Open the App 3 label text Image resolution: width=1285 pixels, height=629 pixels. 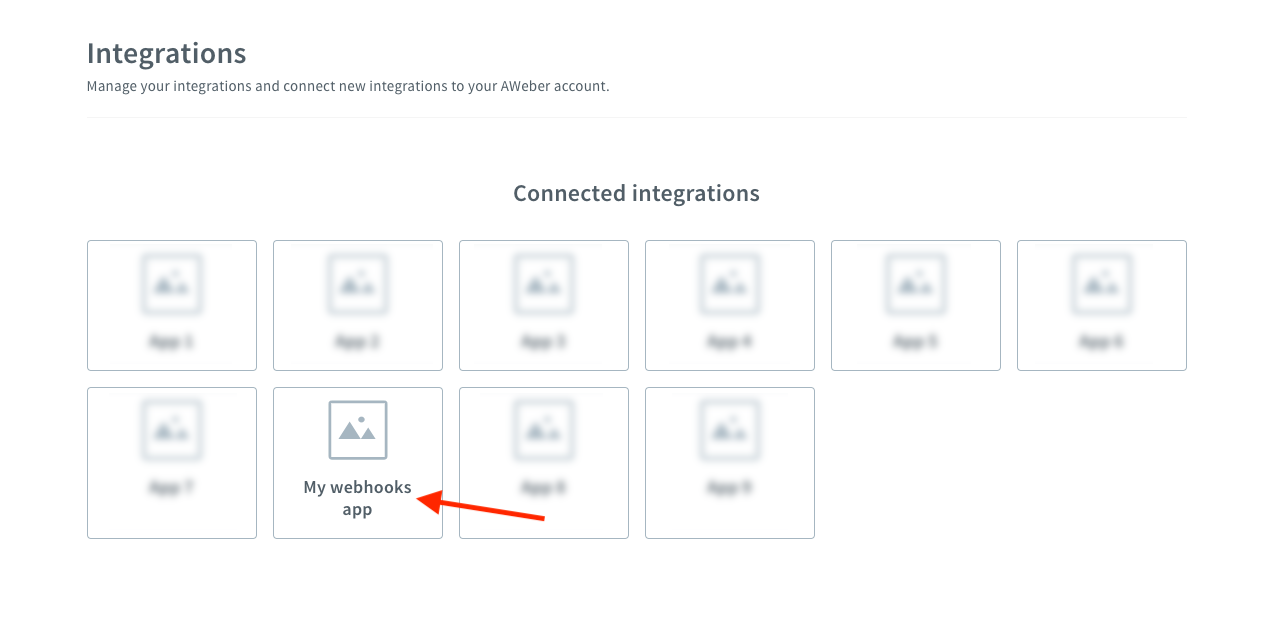click(544, 342)
